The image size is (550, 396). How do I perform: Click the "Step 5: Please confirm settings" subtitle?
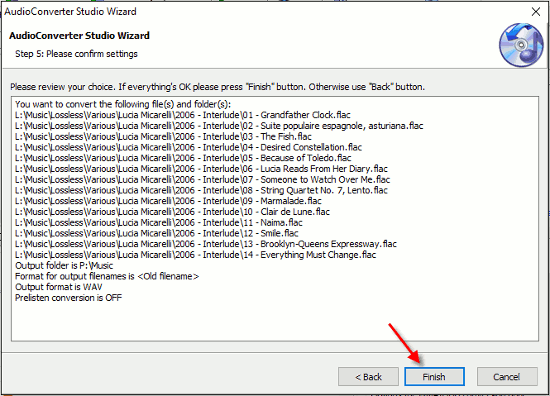tap(76, 54)
